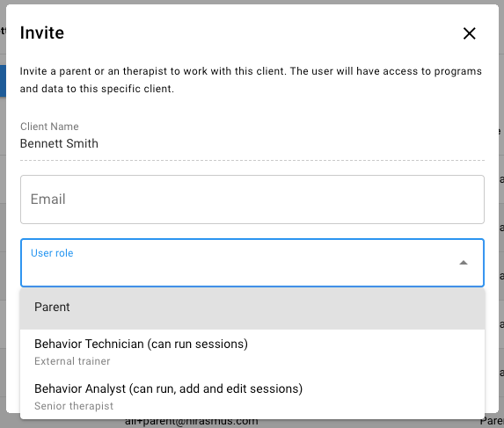This screenshot has width=504, height=428.
Task: Click the External trainer subtitle
Action: coord(72,361)
